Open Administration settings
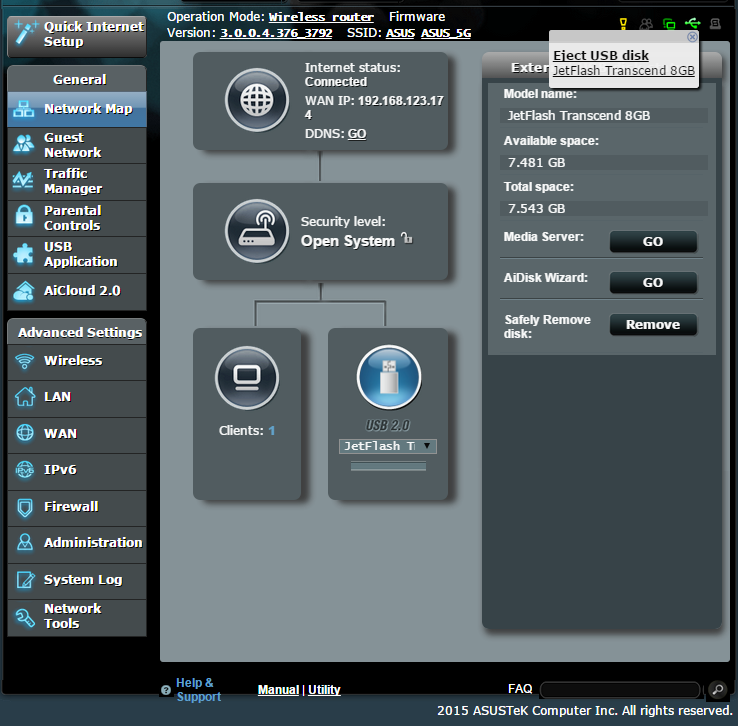This screenshot has width=738, height=726. (77, 543)
